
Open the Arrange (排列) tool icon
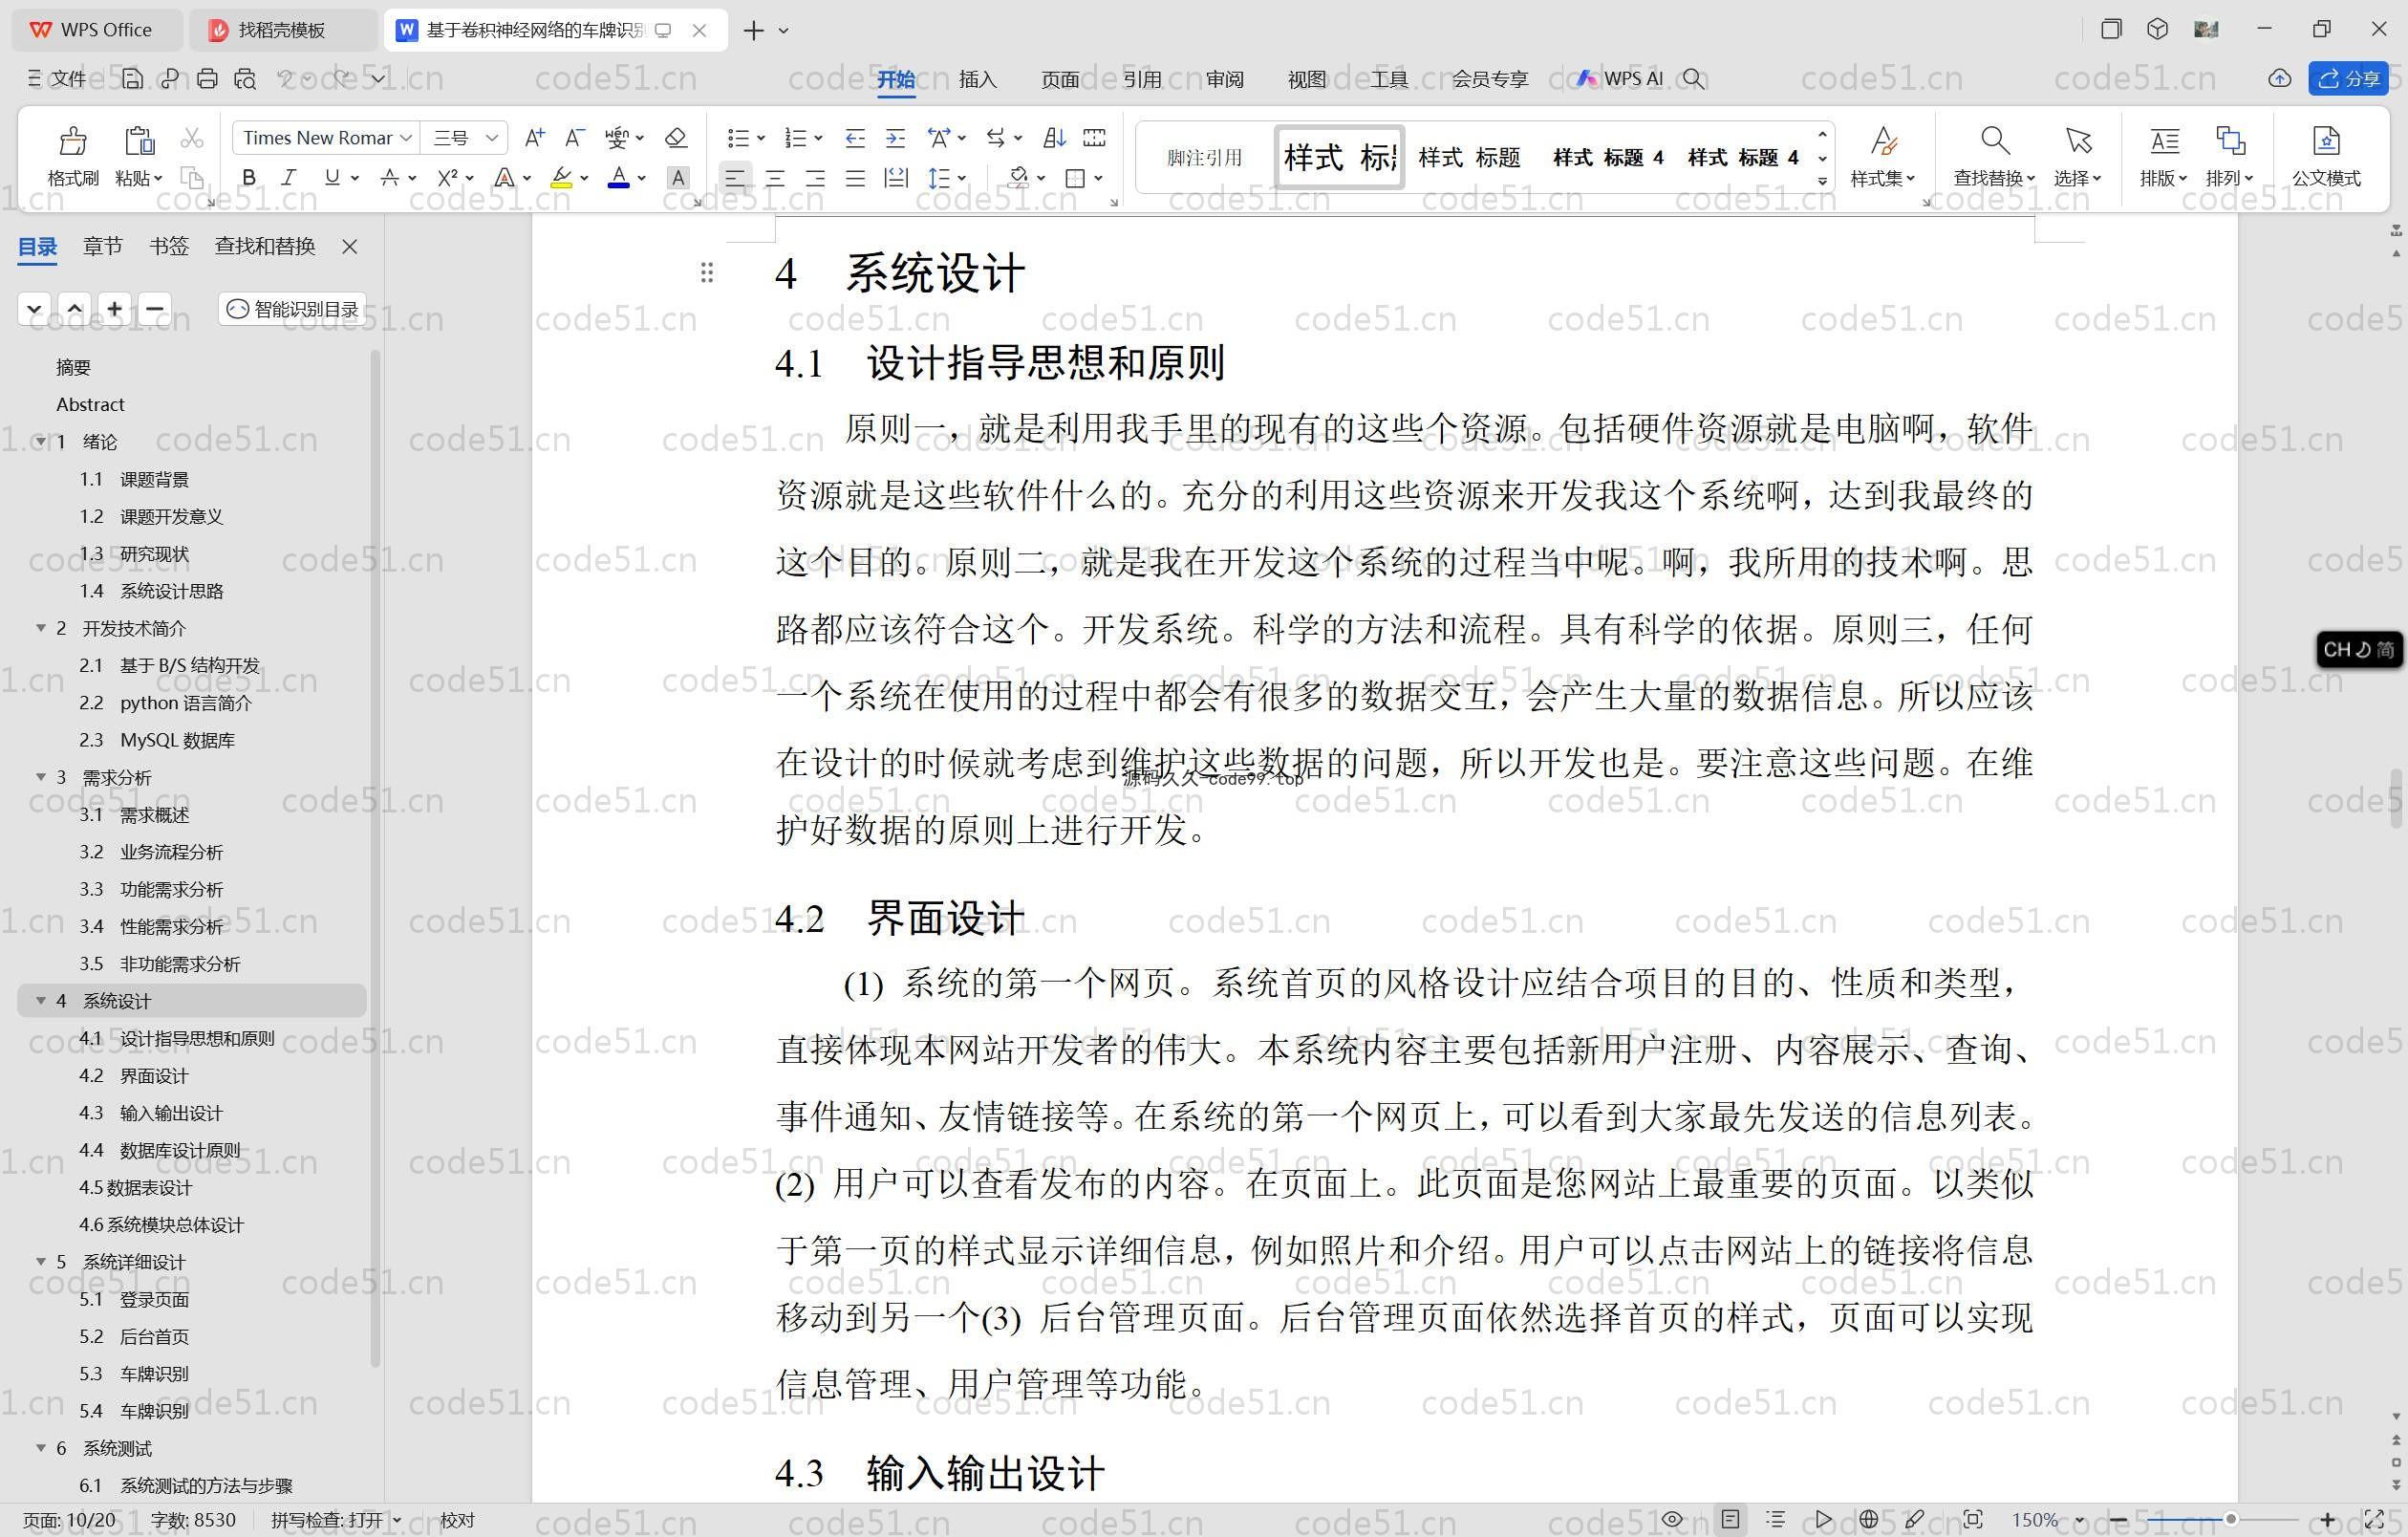click(2230, 141)
